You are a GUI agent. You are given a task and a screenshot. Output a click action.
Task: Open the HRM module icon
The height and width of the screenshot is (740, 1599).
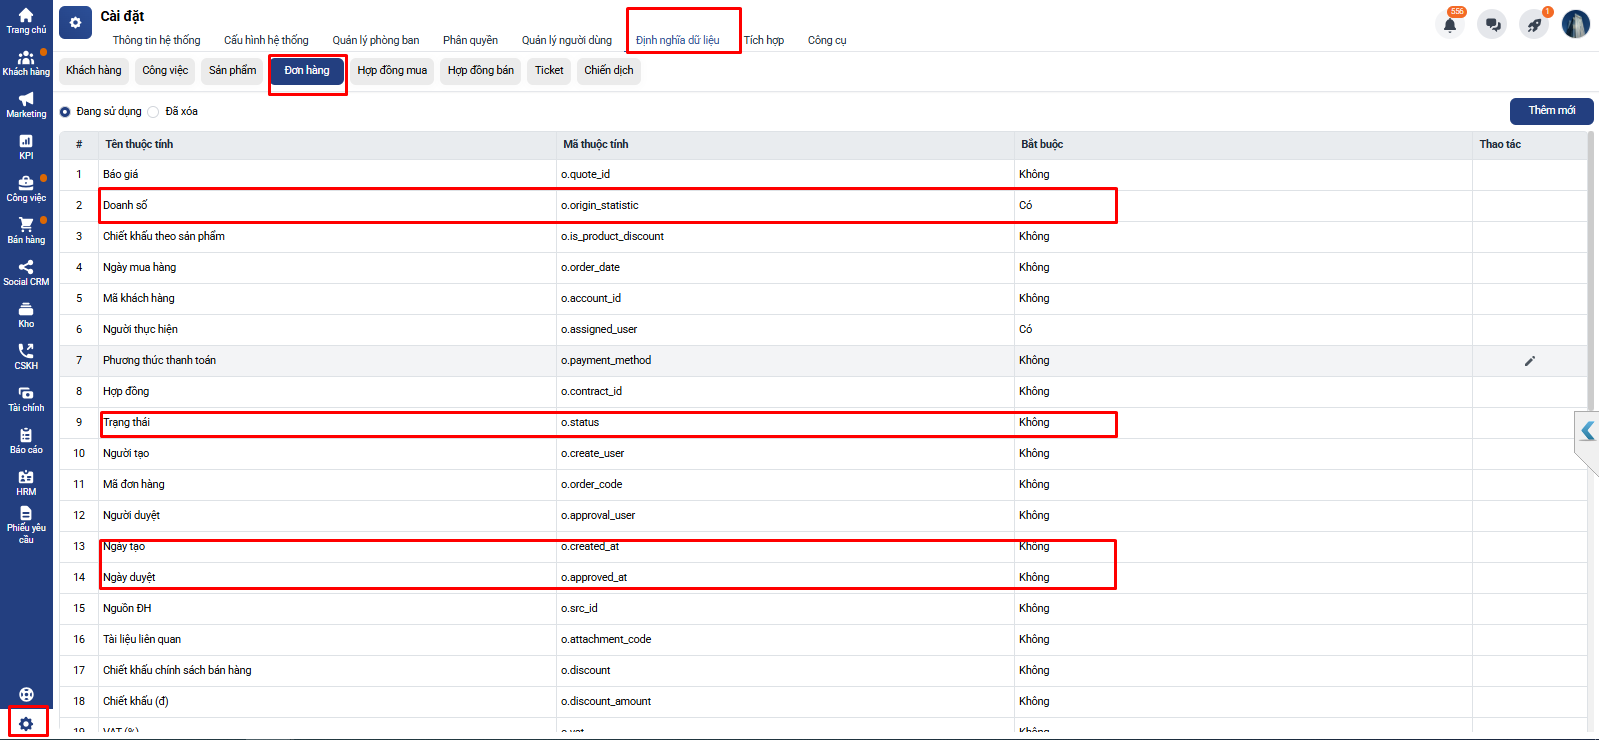tap(26, 482)
